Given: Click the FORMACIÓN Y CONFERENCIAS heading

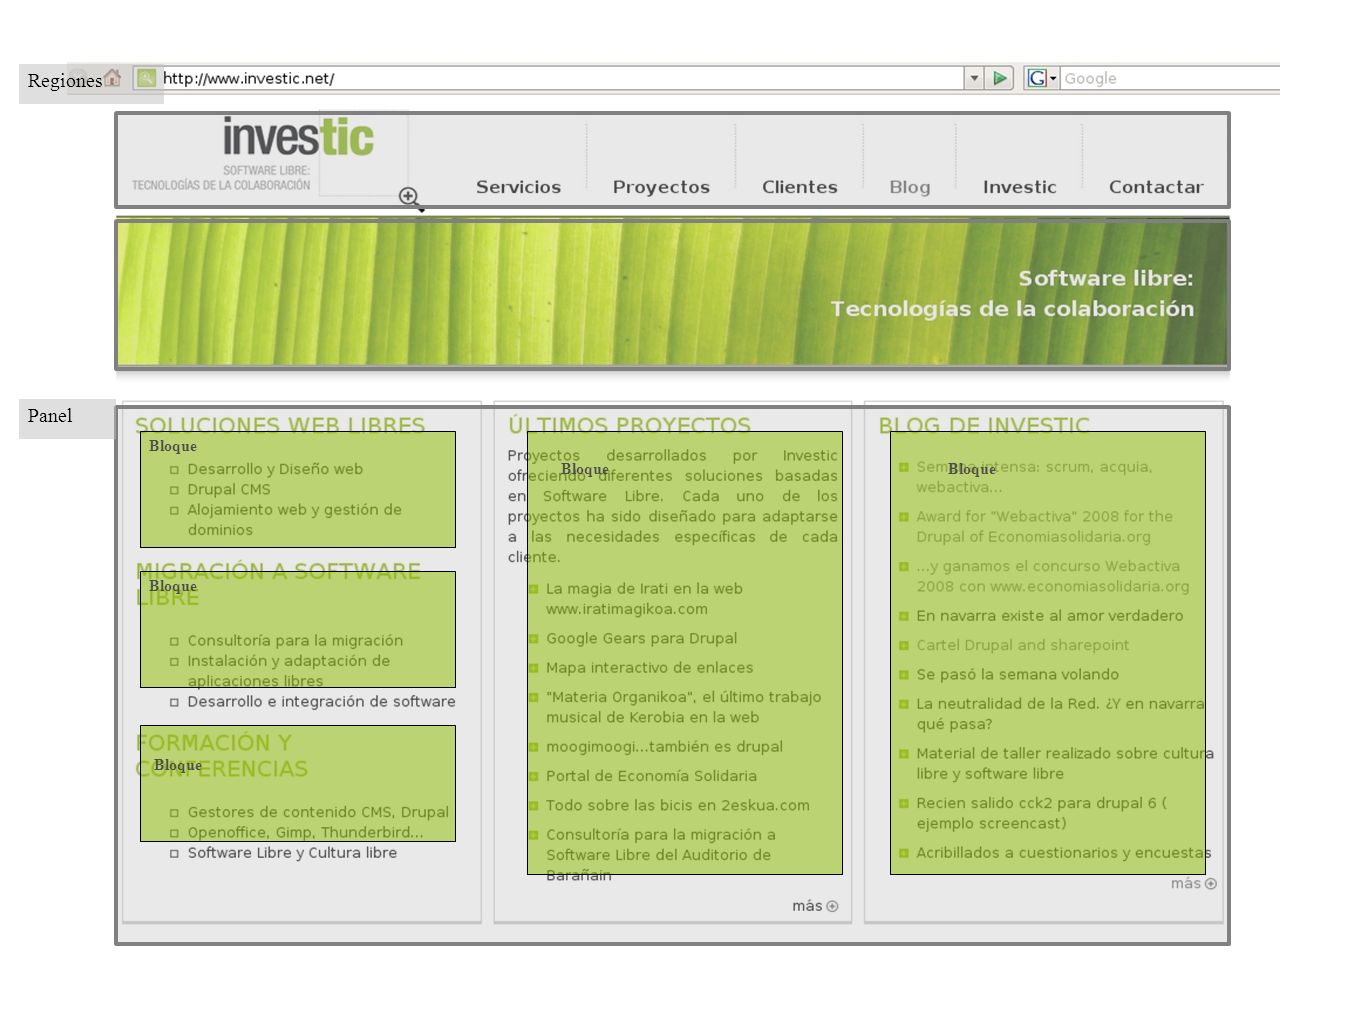Looking at the screenshot, I should (221, 755).
